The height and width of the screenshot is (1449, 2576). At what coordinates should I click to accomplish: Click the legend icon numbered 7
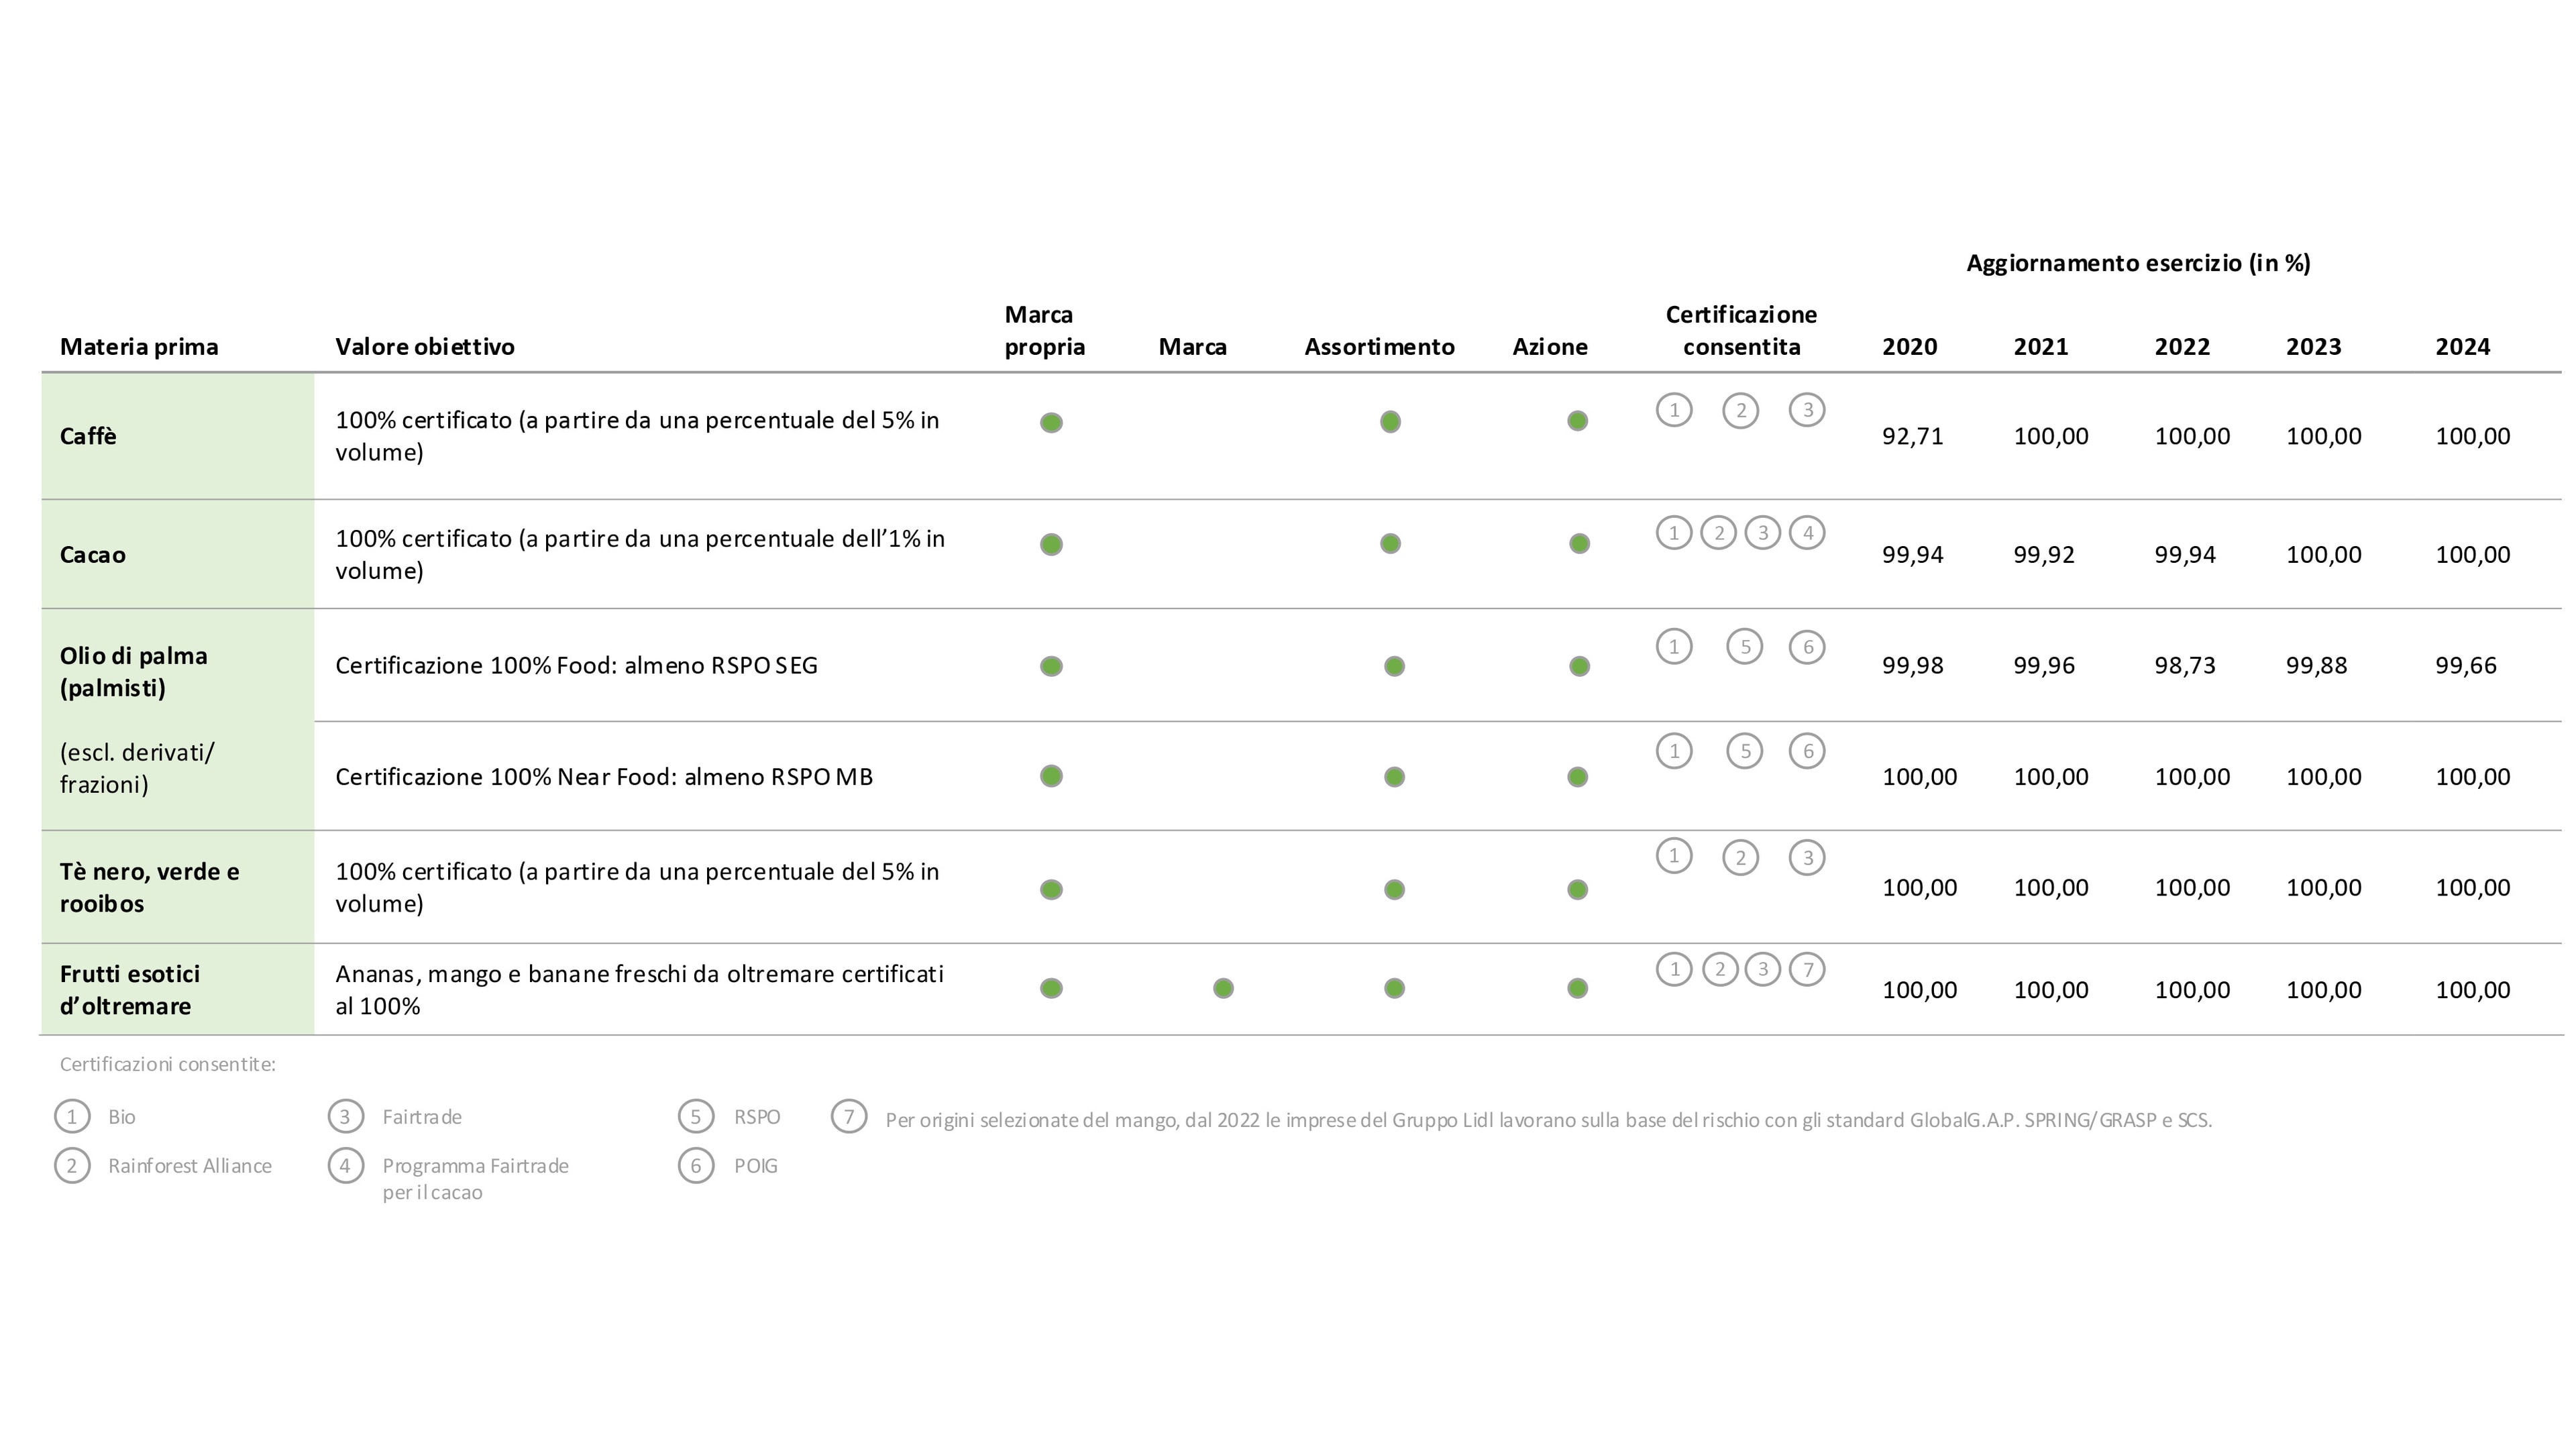tap(849, 1117)
